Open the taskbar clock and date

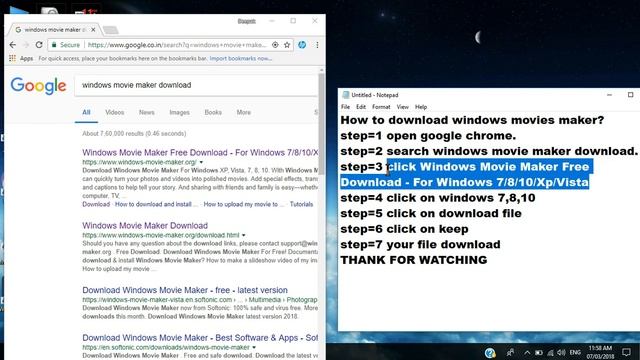click(x=600, y=352)
